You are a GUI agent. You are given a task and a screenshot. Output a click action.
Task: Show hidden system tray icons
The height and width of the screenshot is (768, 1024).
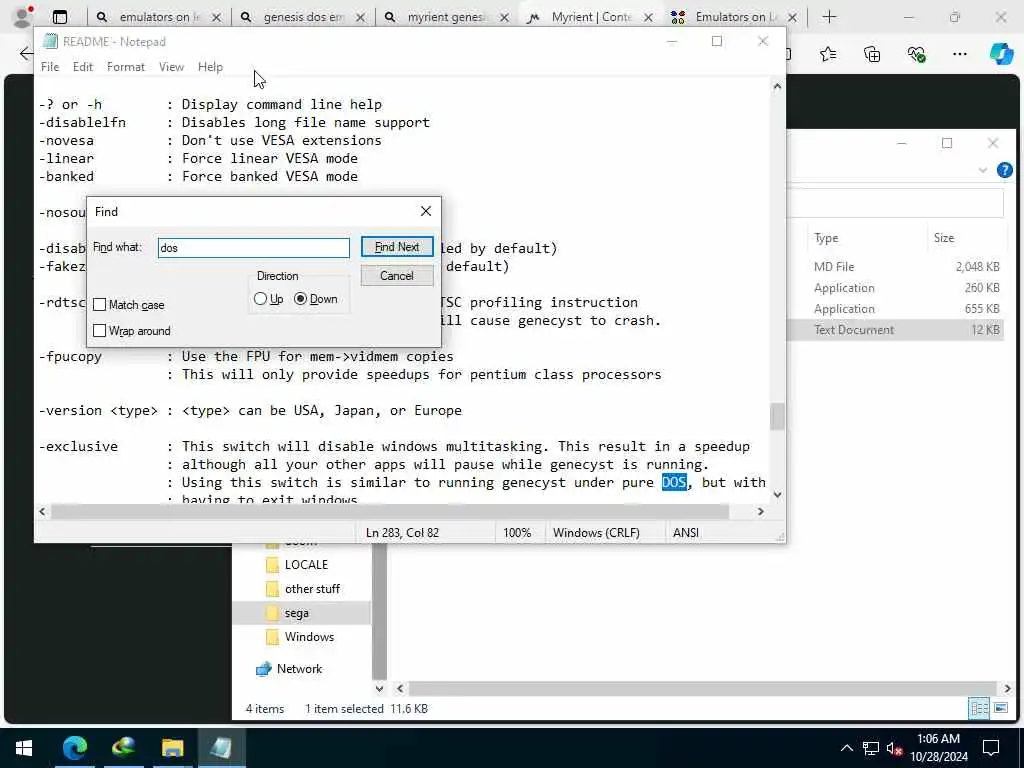pyautogui.click(x=846, y=748)
